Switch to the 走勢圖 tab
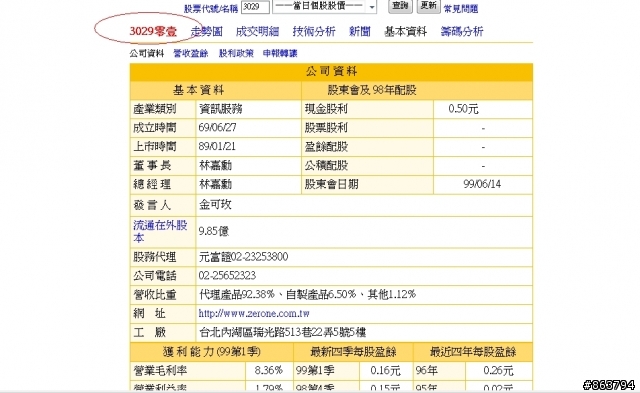640x393 pixels. (207, 31)
